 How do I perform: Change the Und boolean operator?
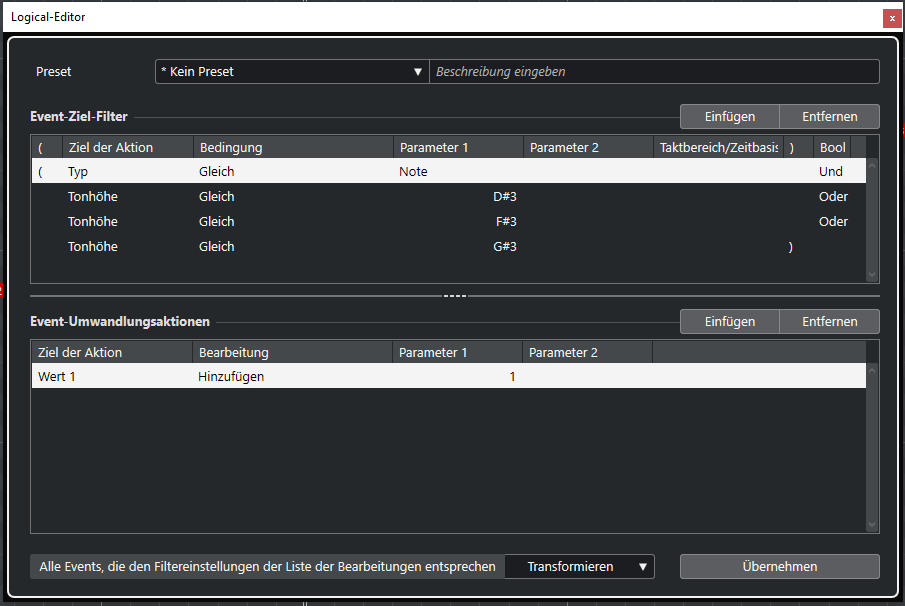[831, 172]
